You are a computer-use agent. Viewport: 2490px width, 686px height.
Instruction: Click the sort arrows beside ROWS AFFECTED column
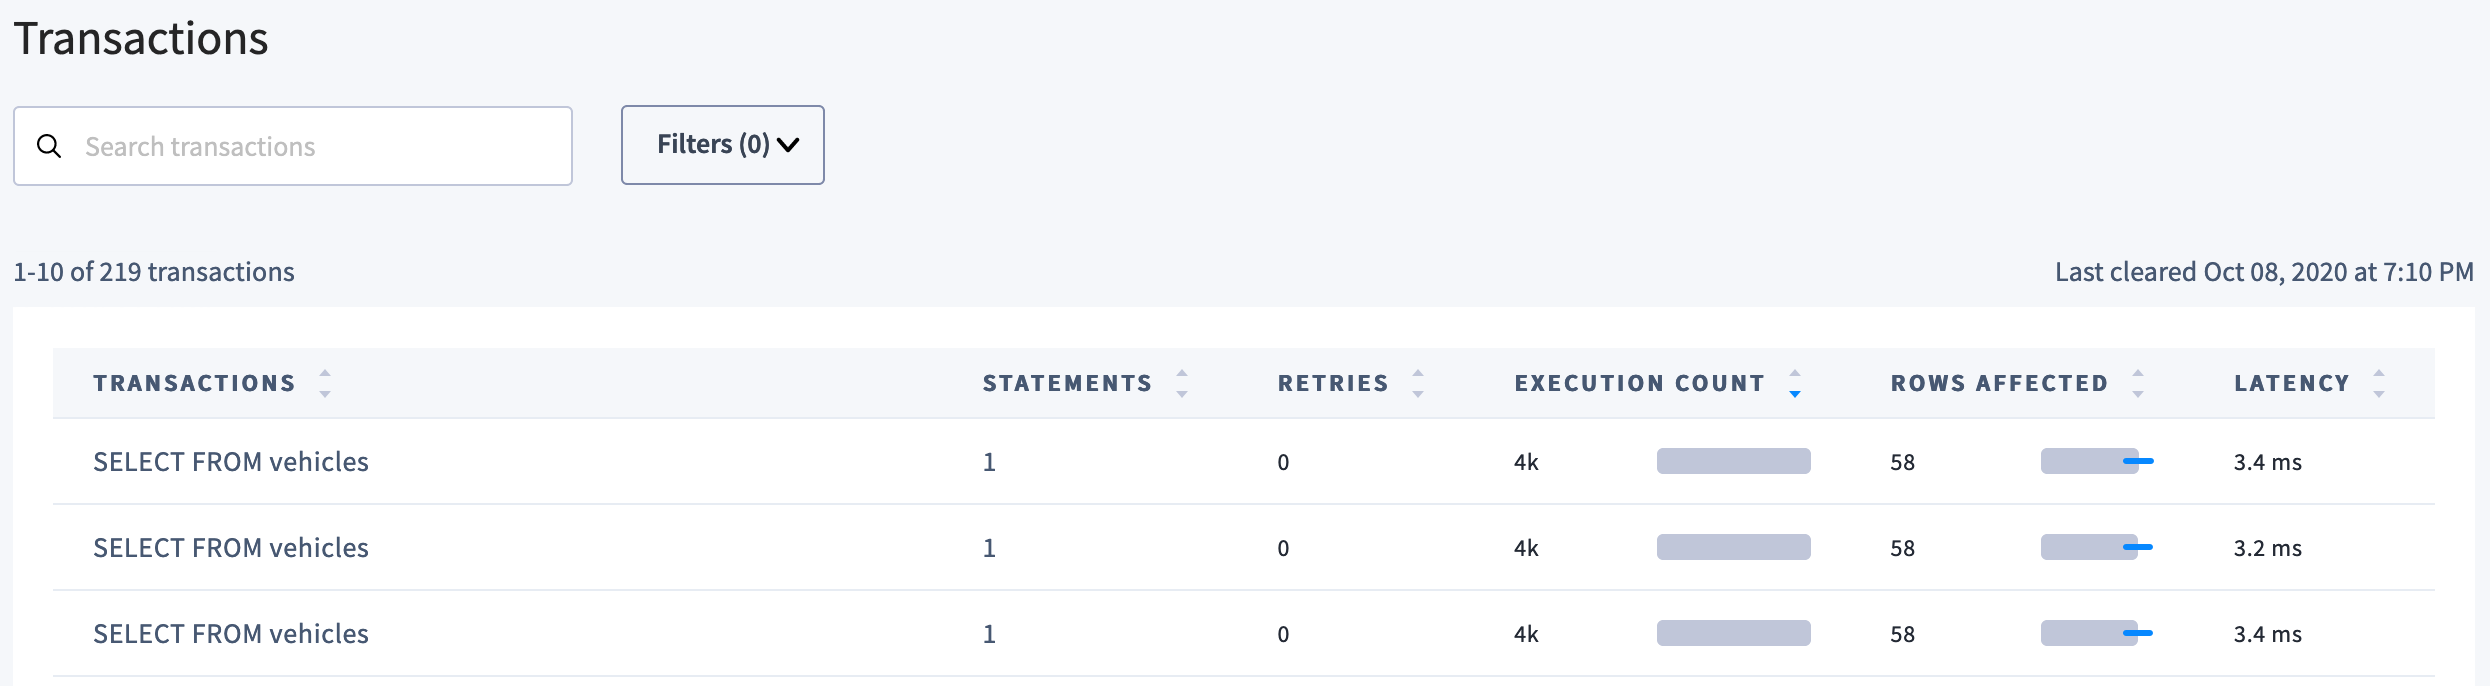[2138, 384]
